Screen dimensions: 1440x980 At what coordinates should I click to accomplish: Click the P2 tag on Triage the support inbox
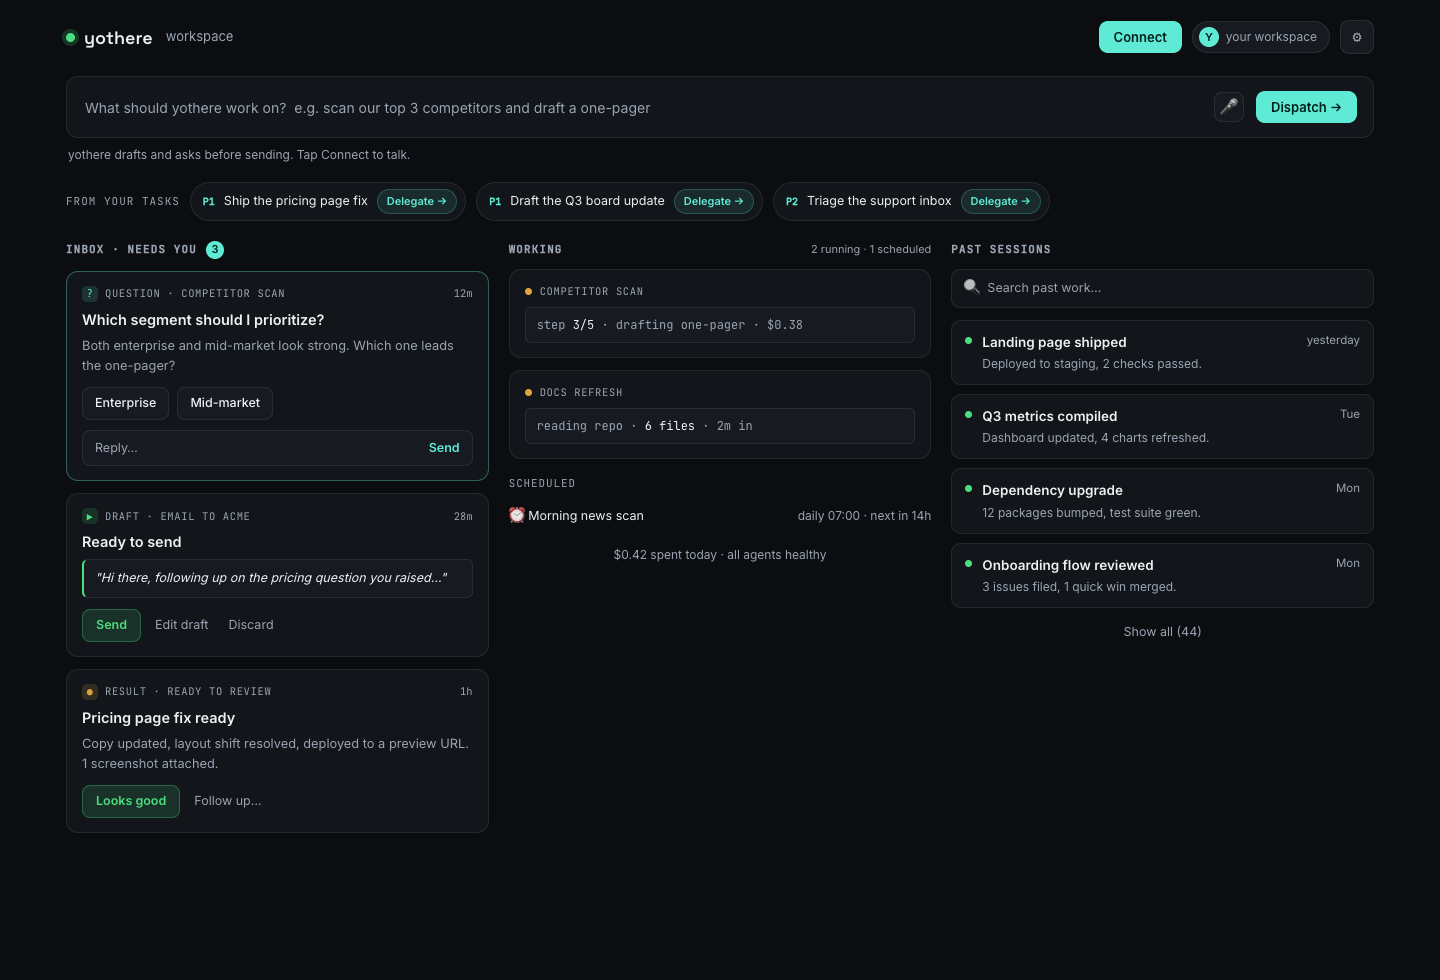(x=792, y=201)
